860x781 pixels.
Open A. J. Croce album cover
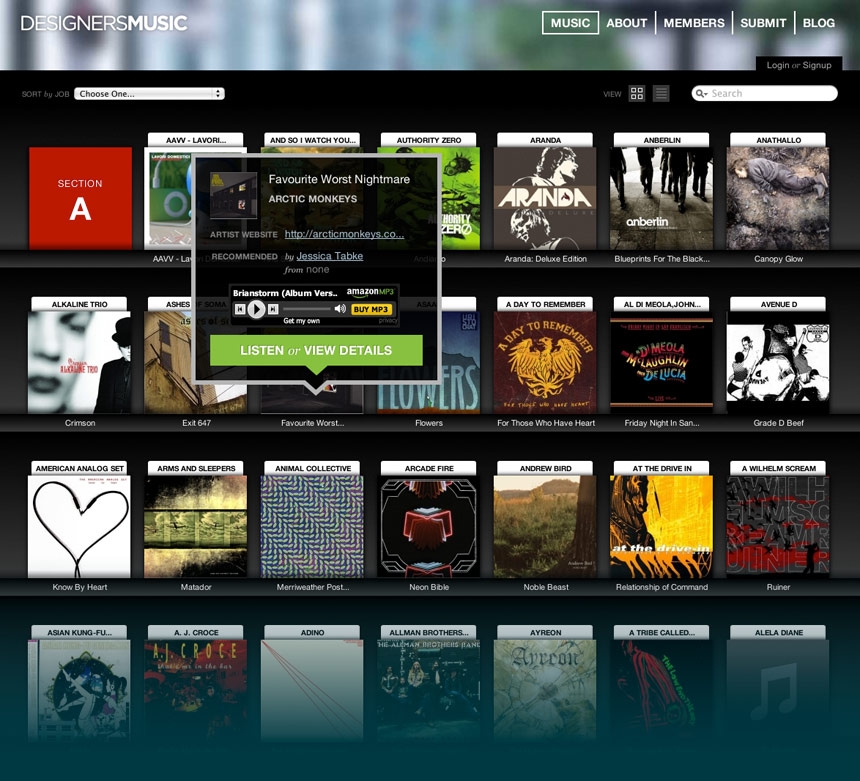point(195,691)
